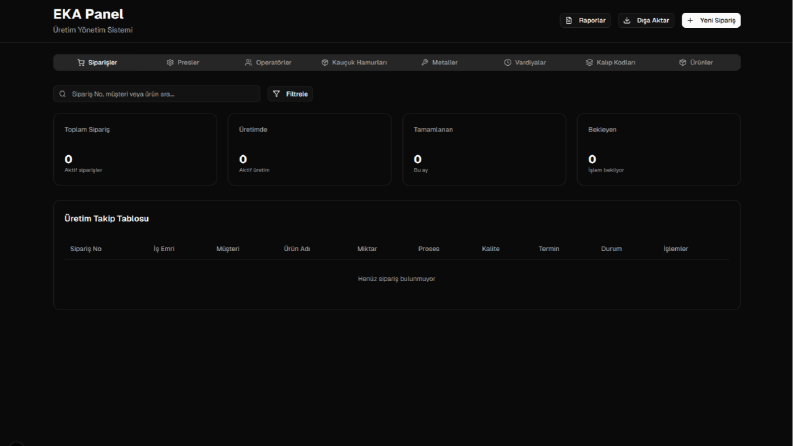This screenshot has height=446, width=793.
Task: Open Raporlar reports
Action: (x=586, y=21)
